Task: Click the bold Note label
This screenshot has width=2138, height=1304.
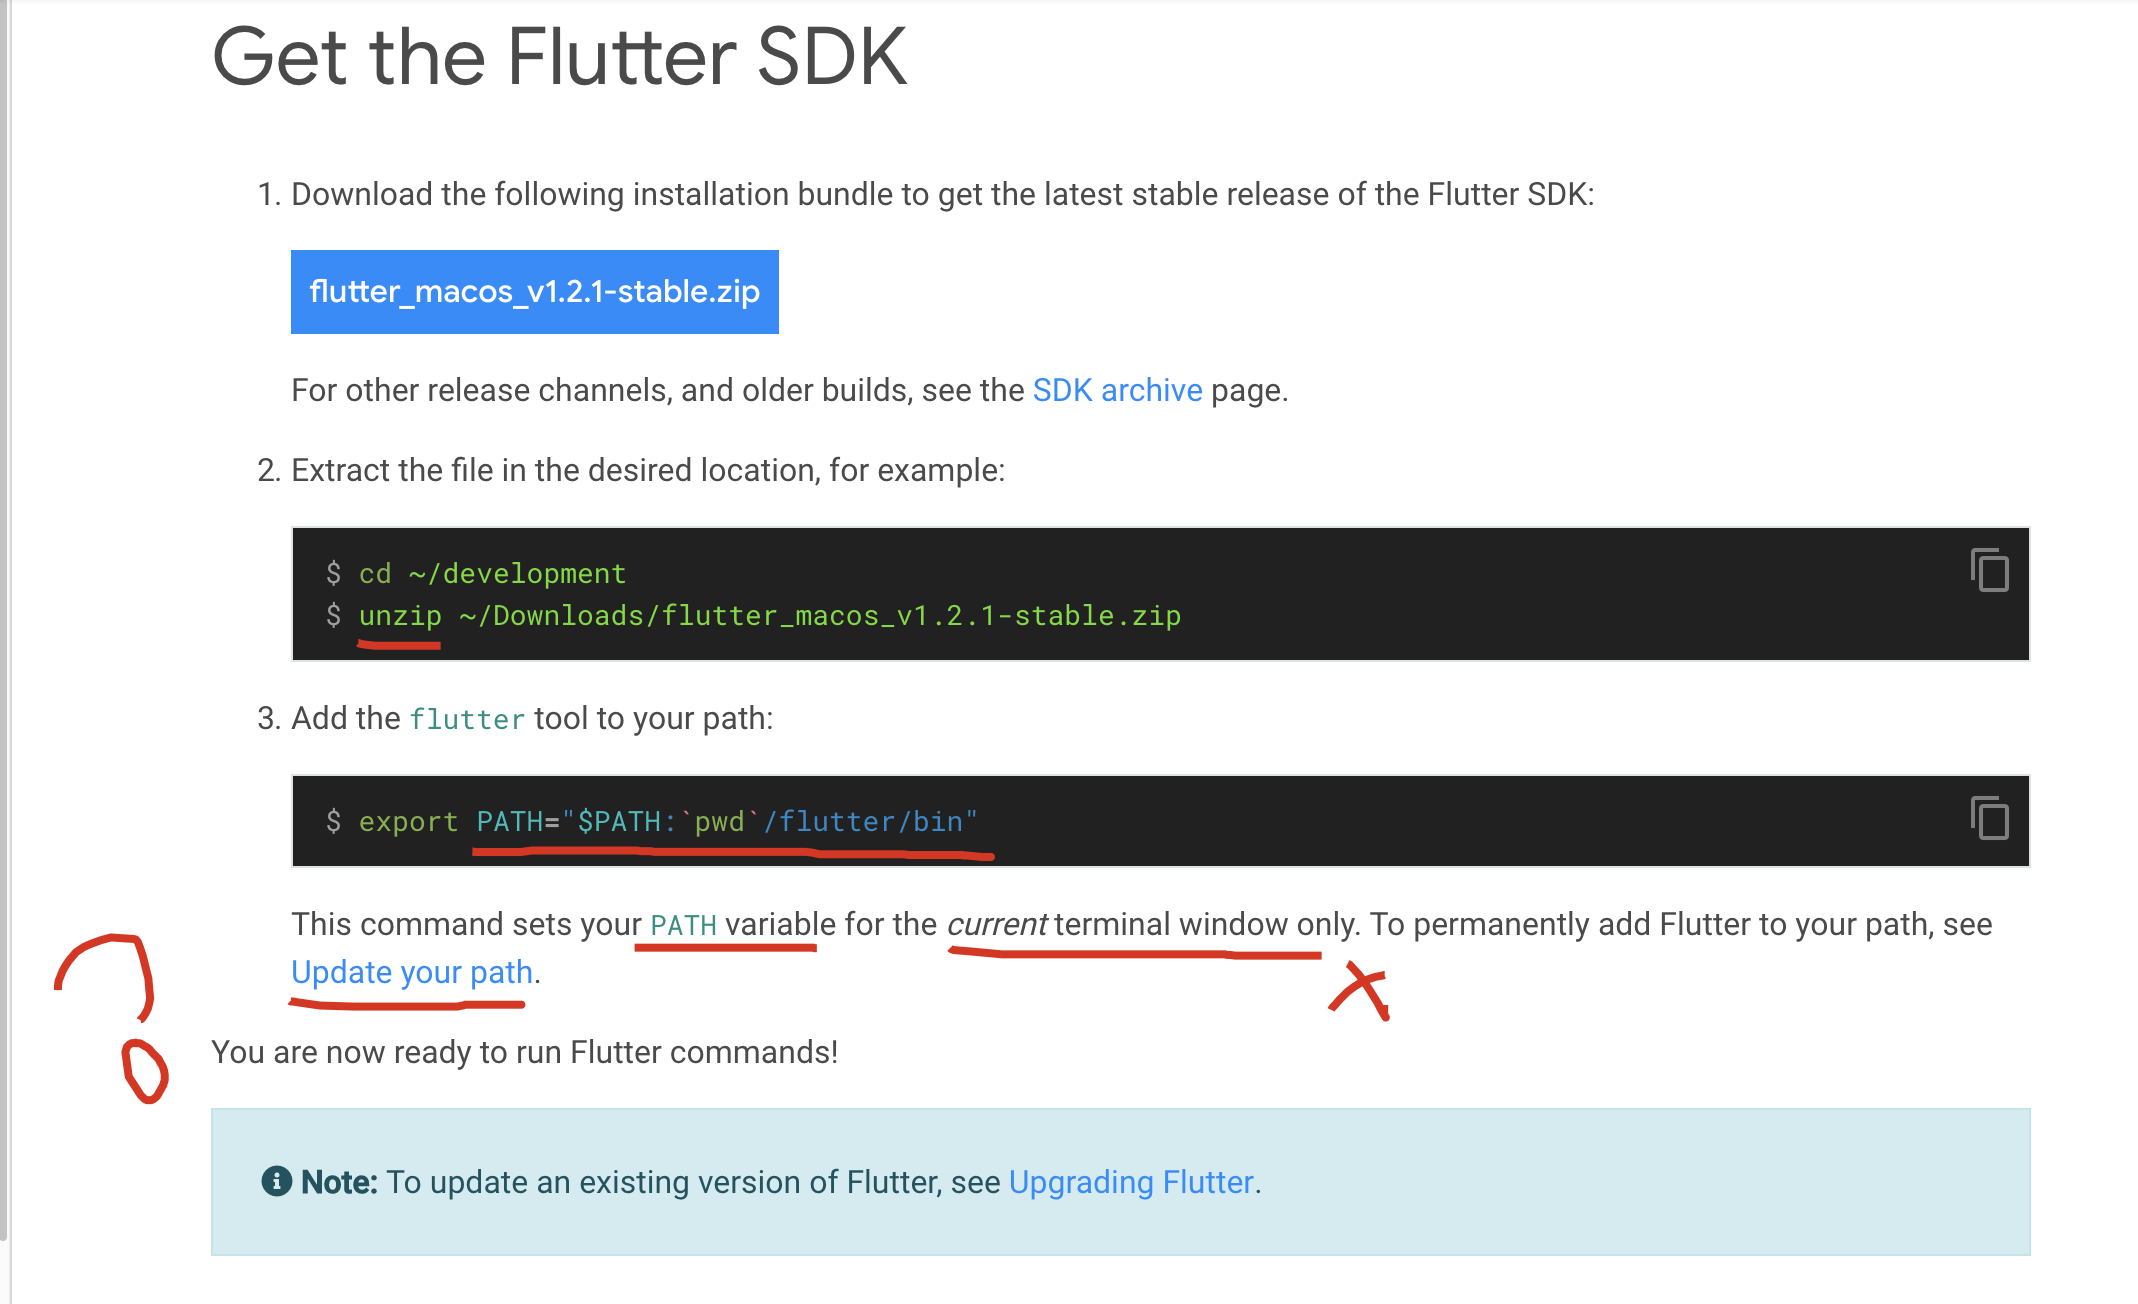Action: (x=339, y=1182)
